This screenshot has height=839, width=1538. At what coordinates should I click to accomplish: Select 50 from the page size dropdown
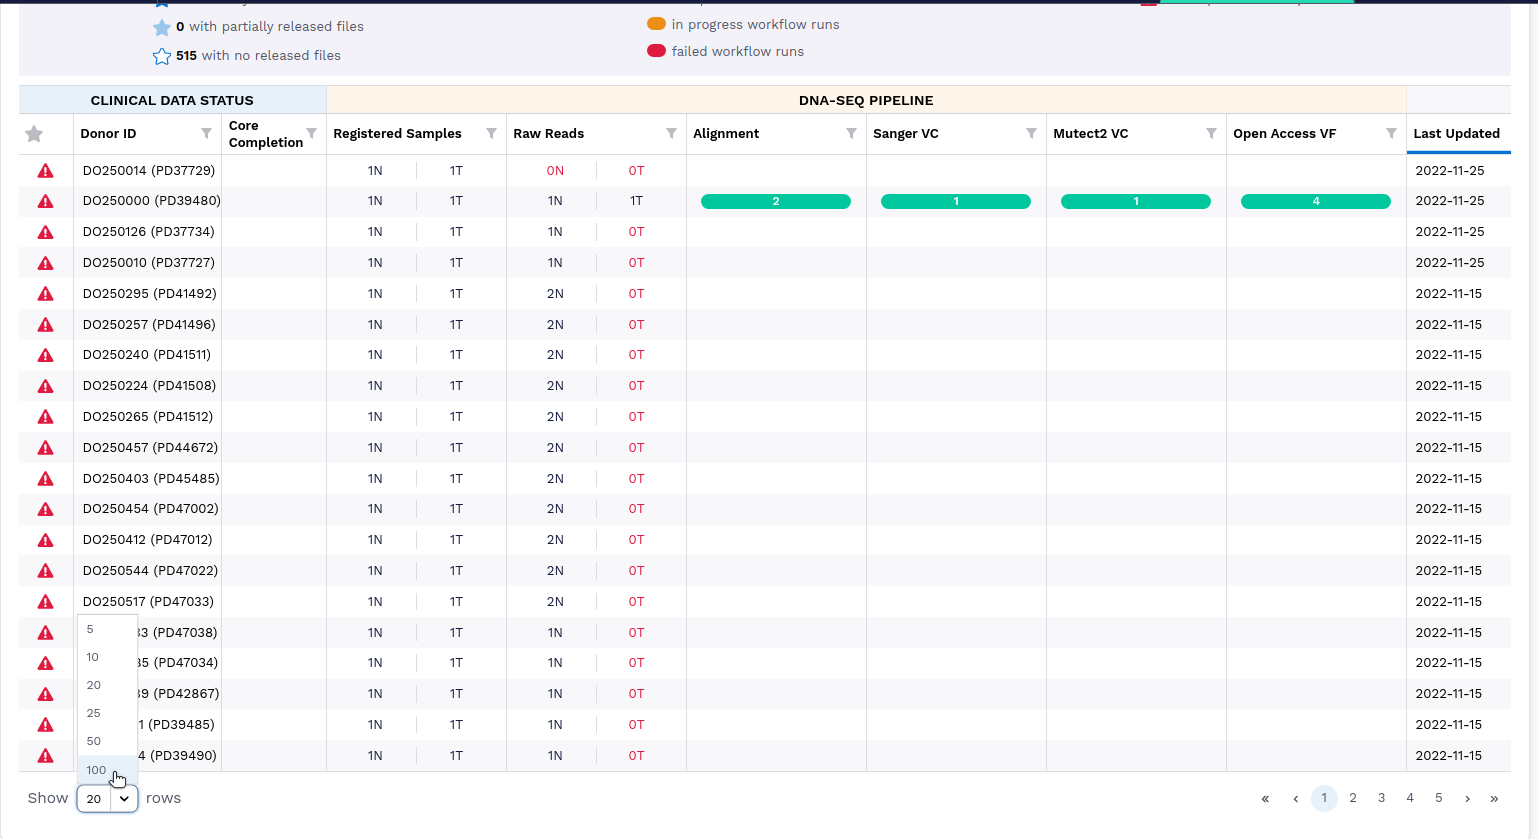click(x=93, y=741)
